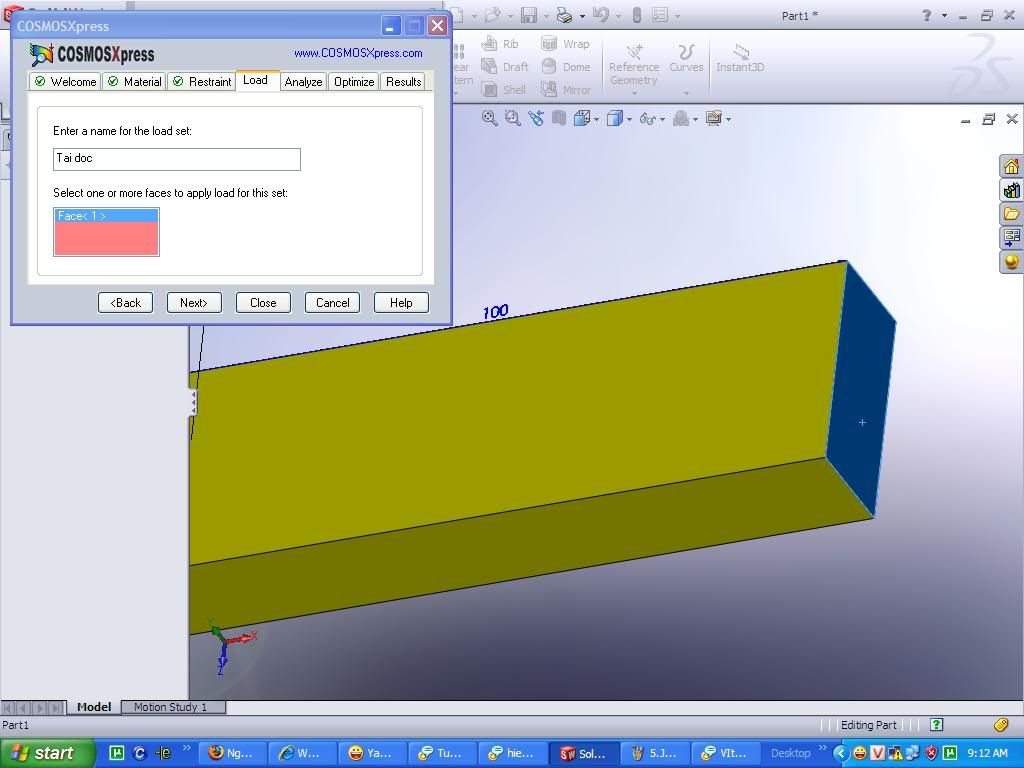Click the Previous View icon

(536, 118)
